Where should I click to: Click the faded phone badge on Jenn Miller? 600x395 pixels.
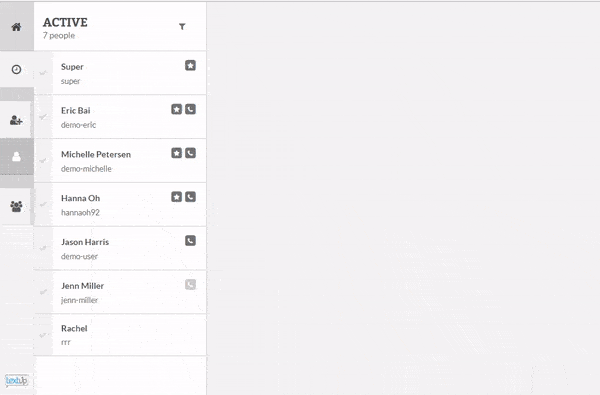click(x=191, y=284)
